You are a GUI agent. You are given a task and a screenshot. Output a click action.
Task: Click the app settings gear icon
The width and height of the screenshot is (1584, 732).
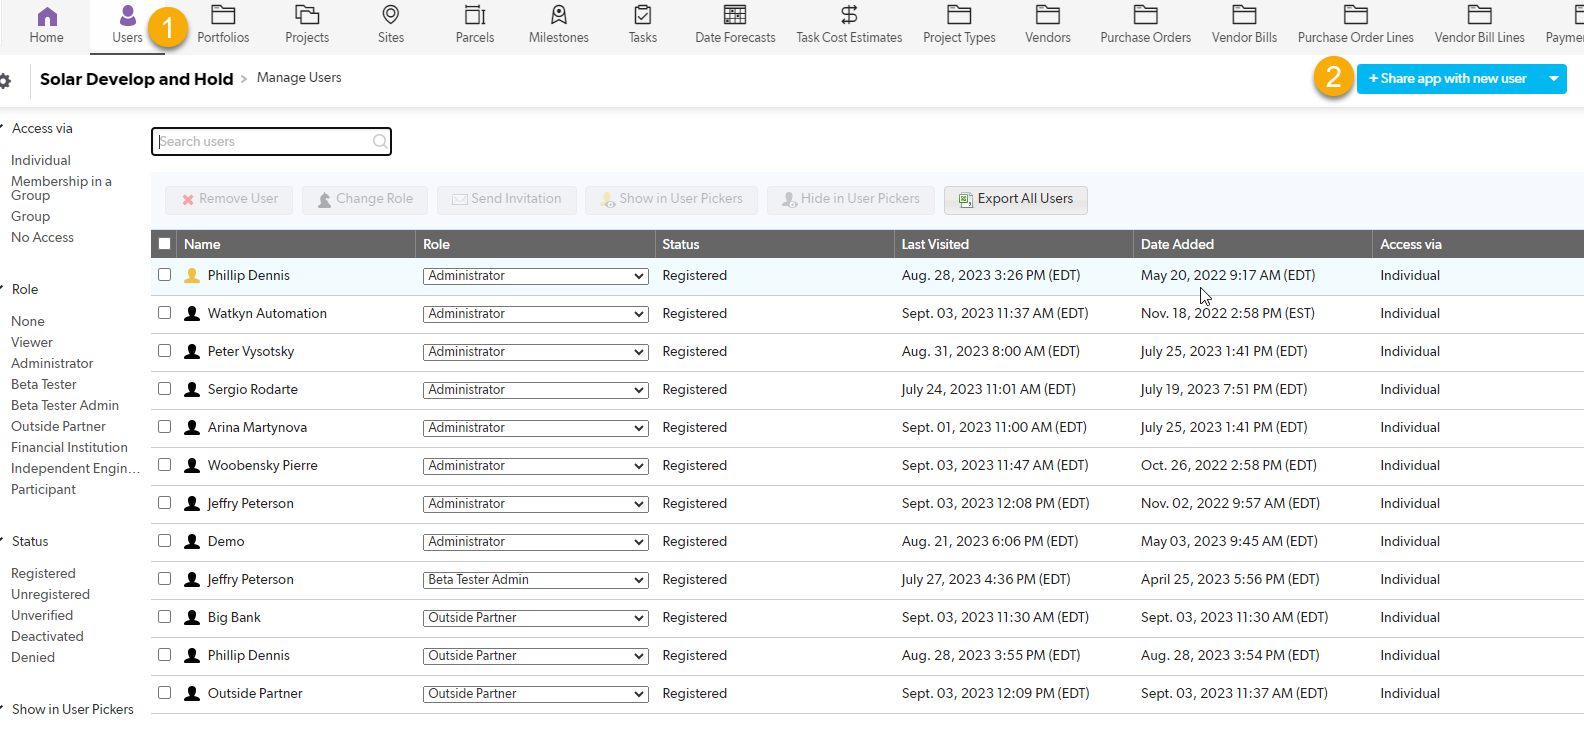[5, 80]
